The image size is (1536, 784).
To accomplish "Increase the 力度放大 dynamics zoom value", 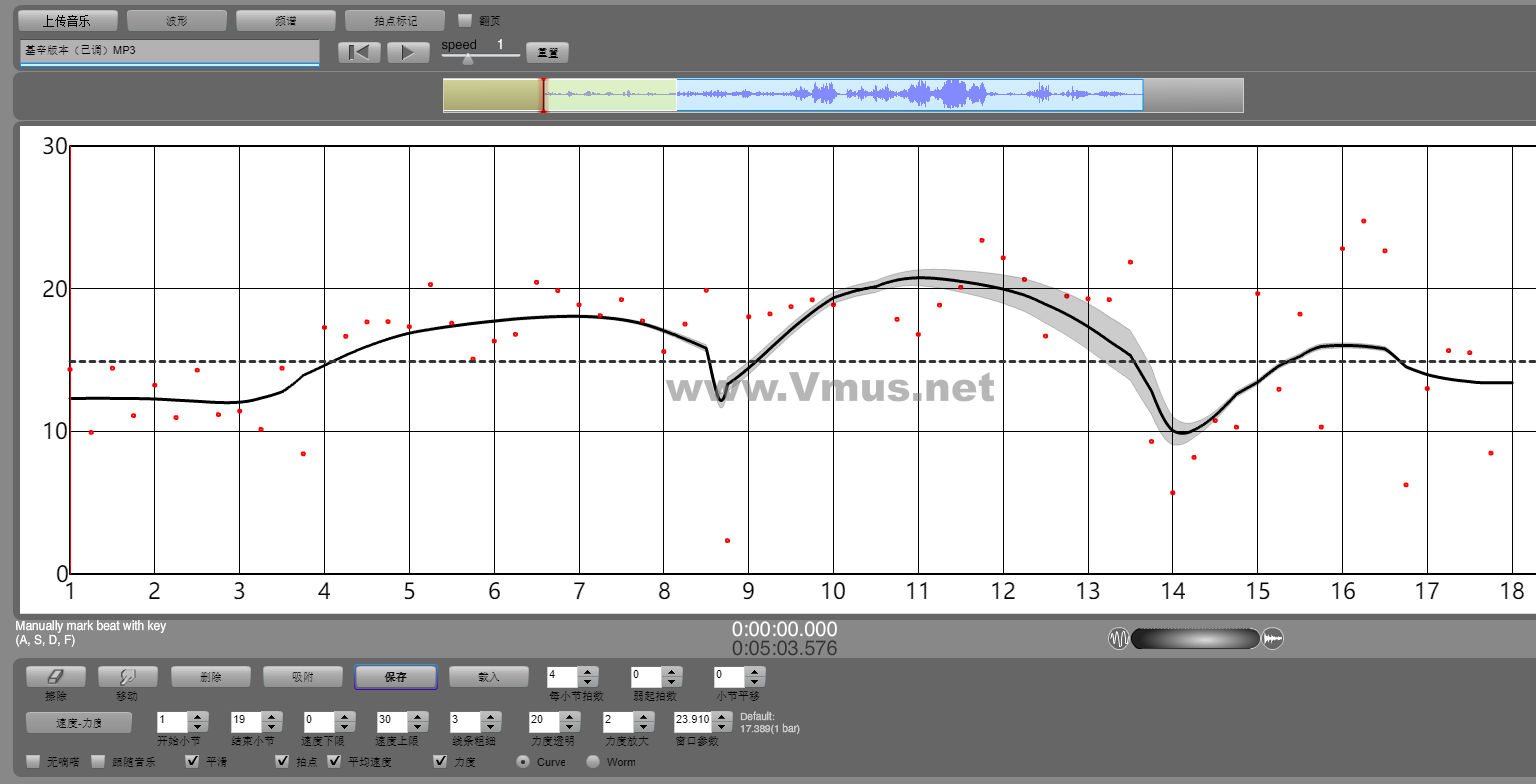I will click(x=642, y=716).
